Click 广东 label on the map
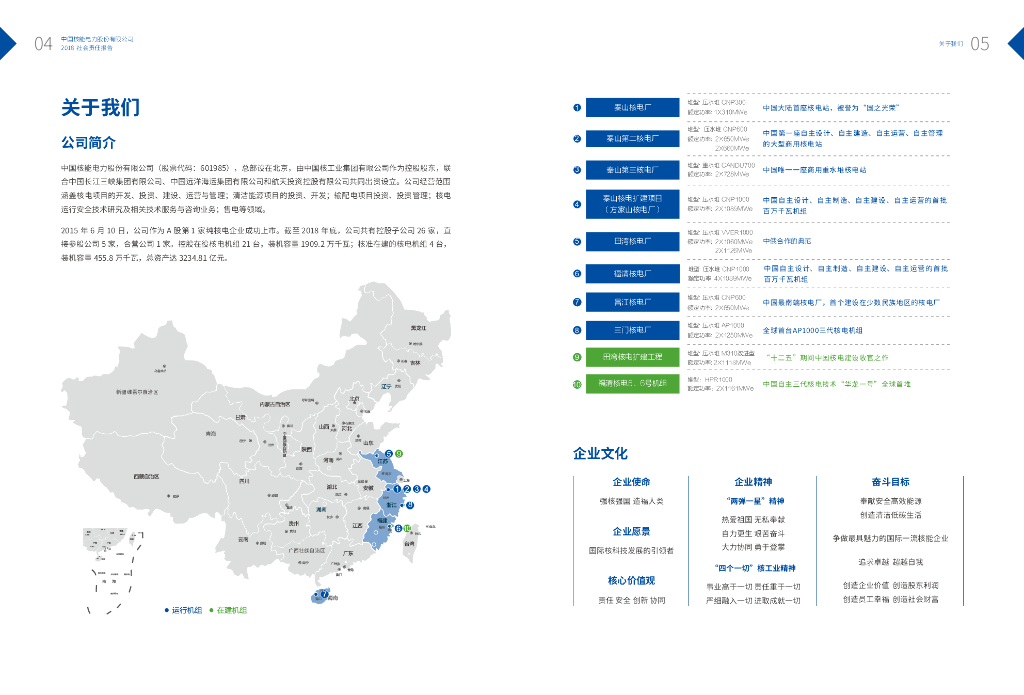The height and width of the screenshot is (695, 1024). (x=348, y=553)
